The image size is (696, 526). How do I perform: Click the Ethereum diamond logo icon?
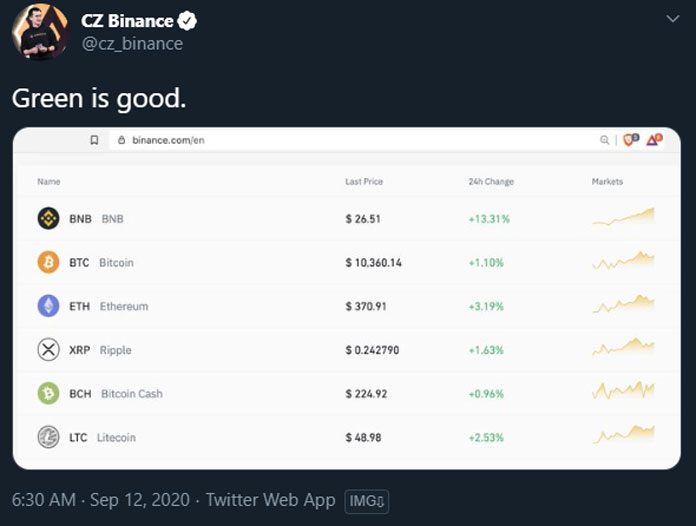tap(48, 306)
